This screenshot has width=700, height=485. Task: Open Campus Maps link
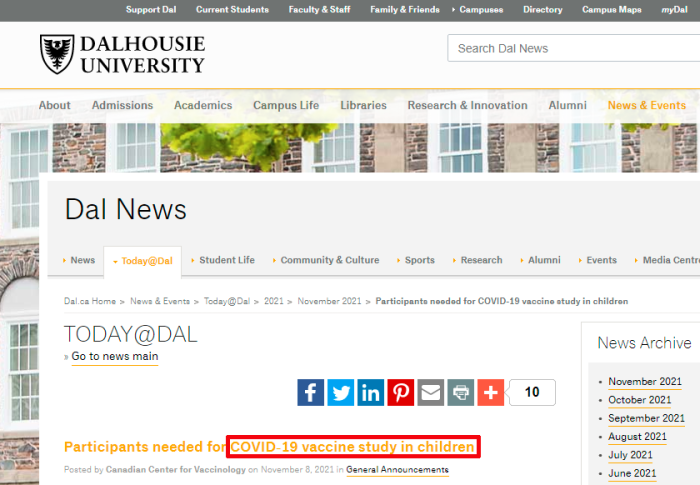tap(612, 9)
